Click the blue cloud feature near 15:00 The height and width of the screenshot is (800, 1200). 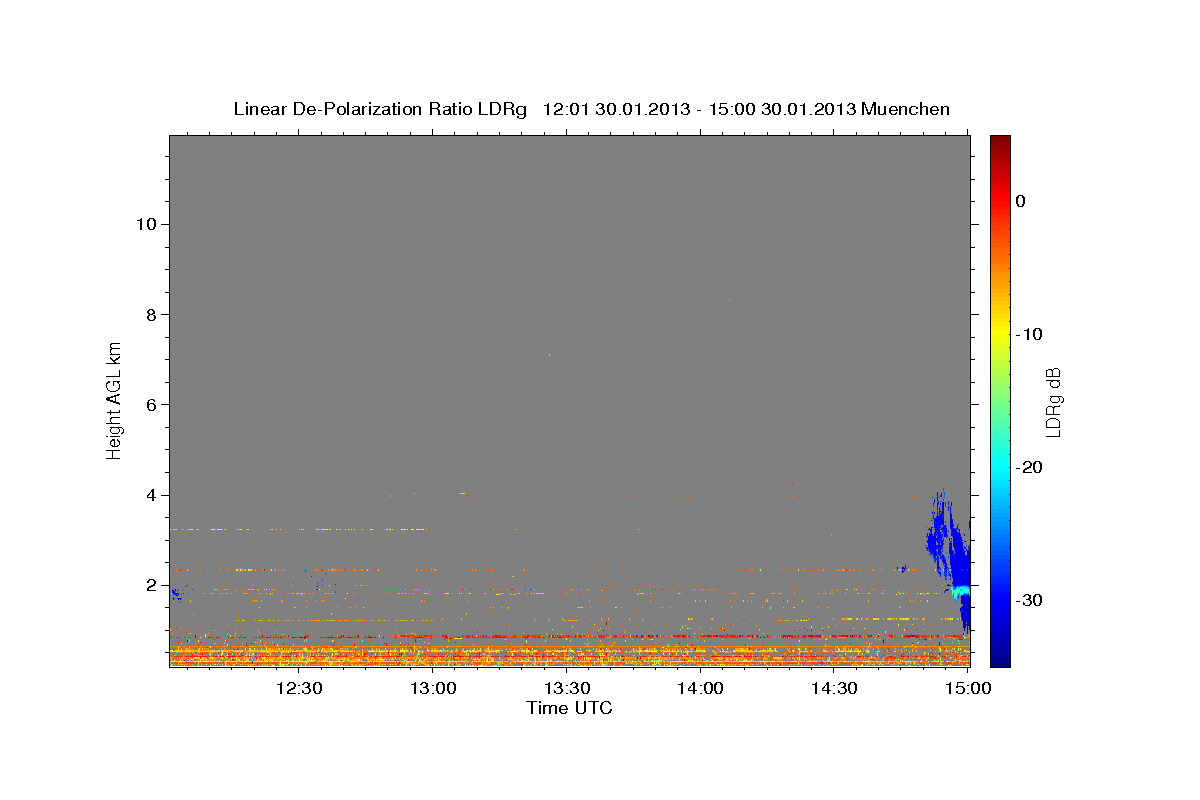coord(950,560)
